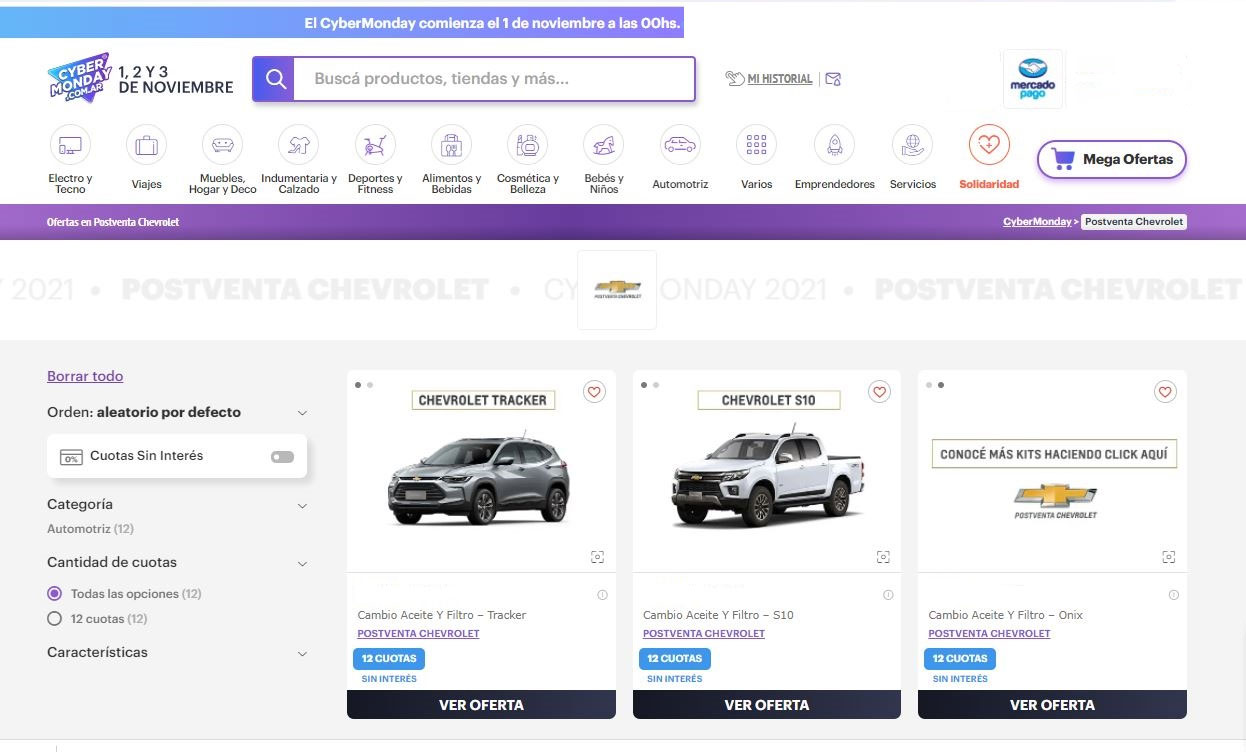Select the Todas las opciones radio button
This screenshot has height=752, width=1246.
coord(55,594)
